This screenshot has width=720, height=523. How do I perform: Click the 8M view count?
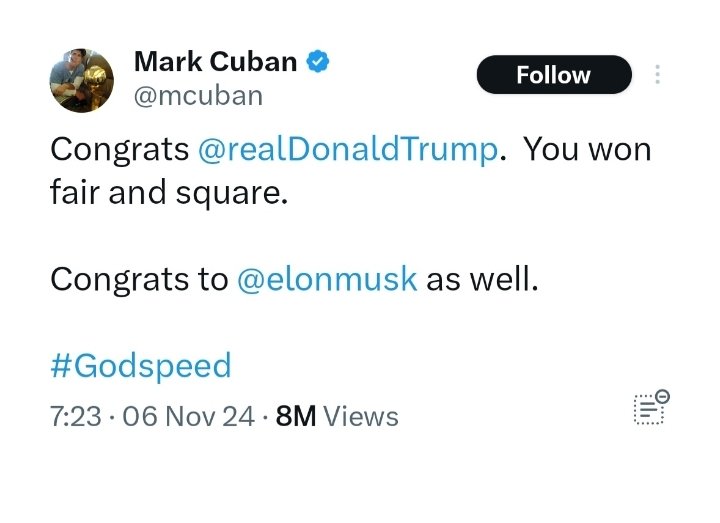click(x=295, y=416)
